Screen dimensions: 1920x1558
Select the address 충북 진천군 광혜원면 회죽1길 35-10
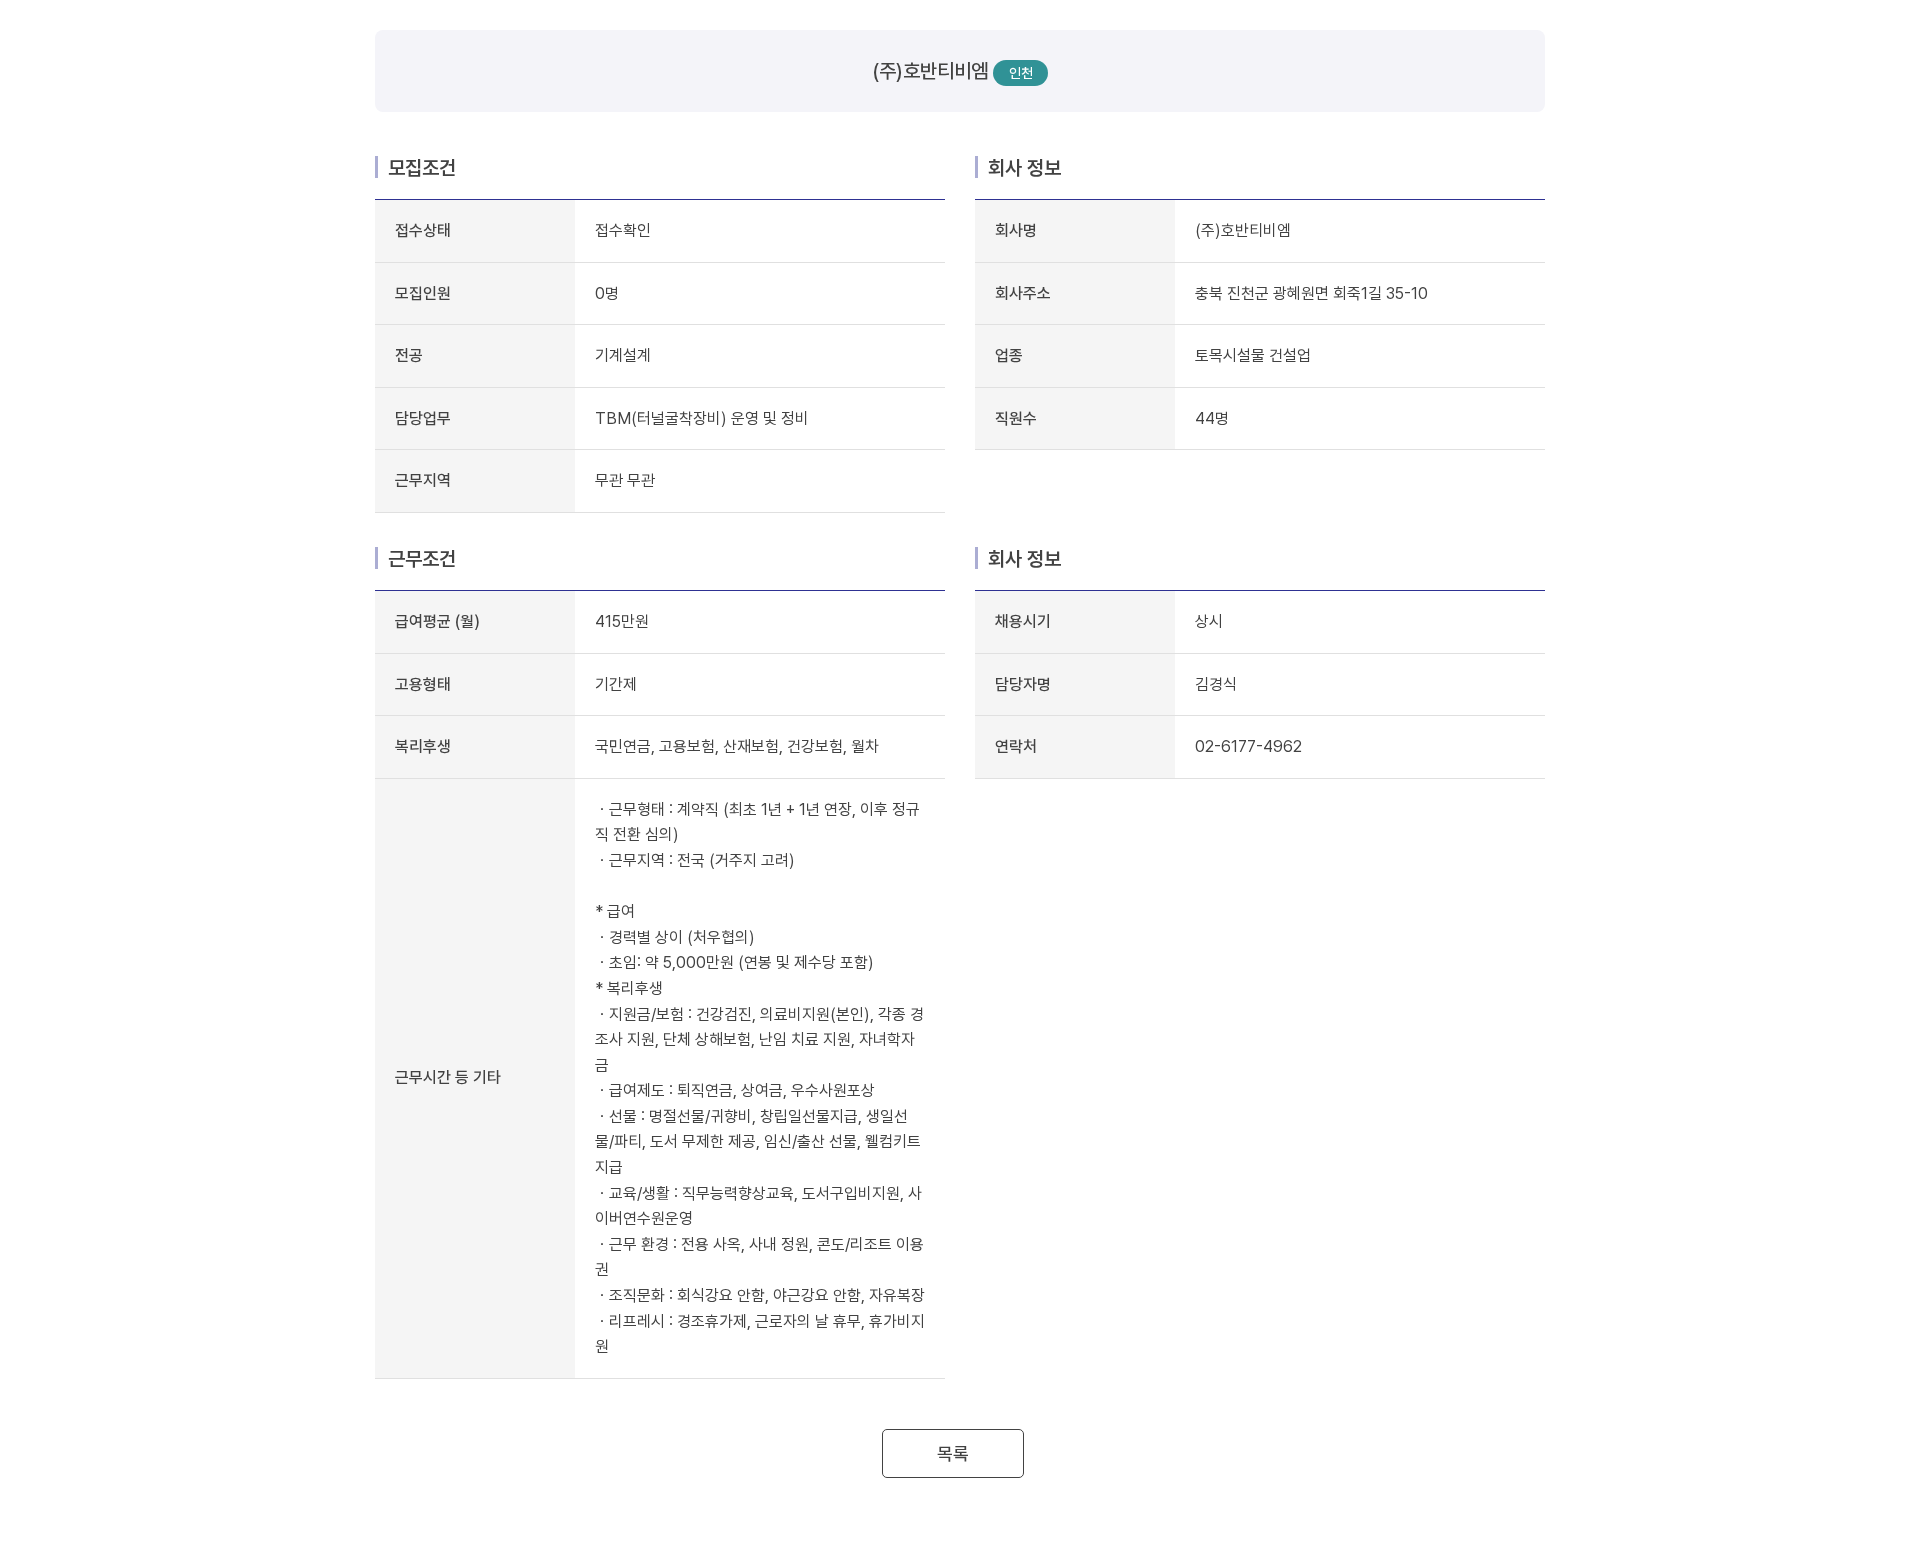point(1311,294)
